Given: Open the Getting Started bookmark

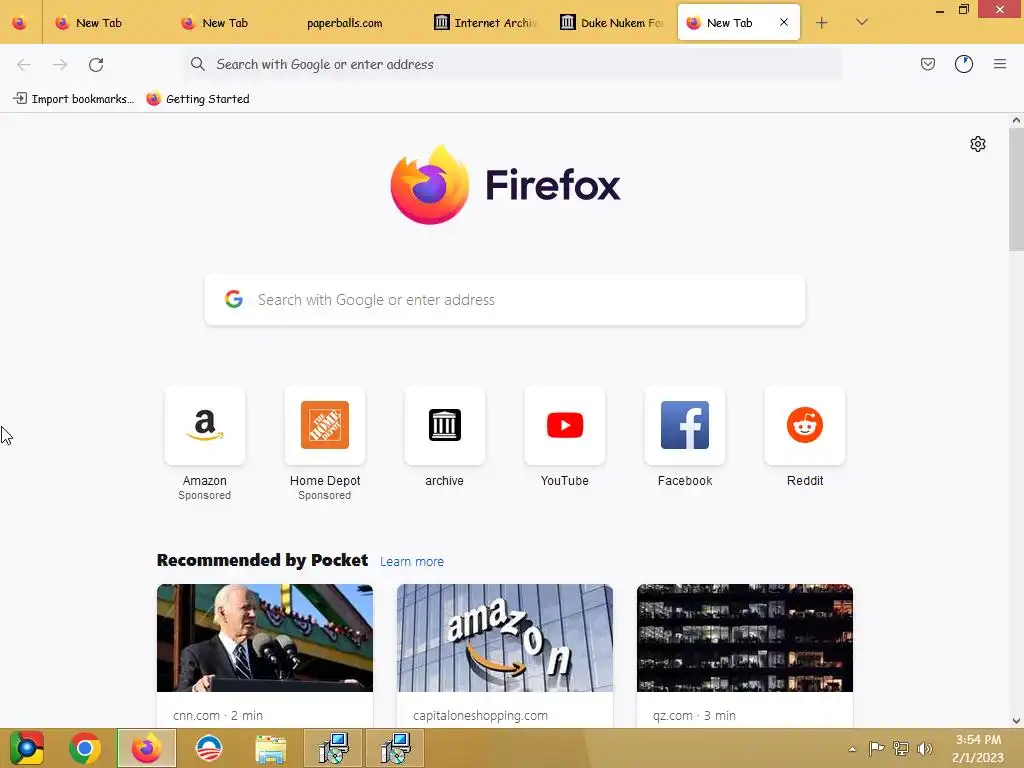Looking at the screenshot, I should click(x=198, y=99).
